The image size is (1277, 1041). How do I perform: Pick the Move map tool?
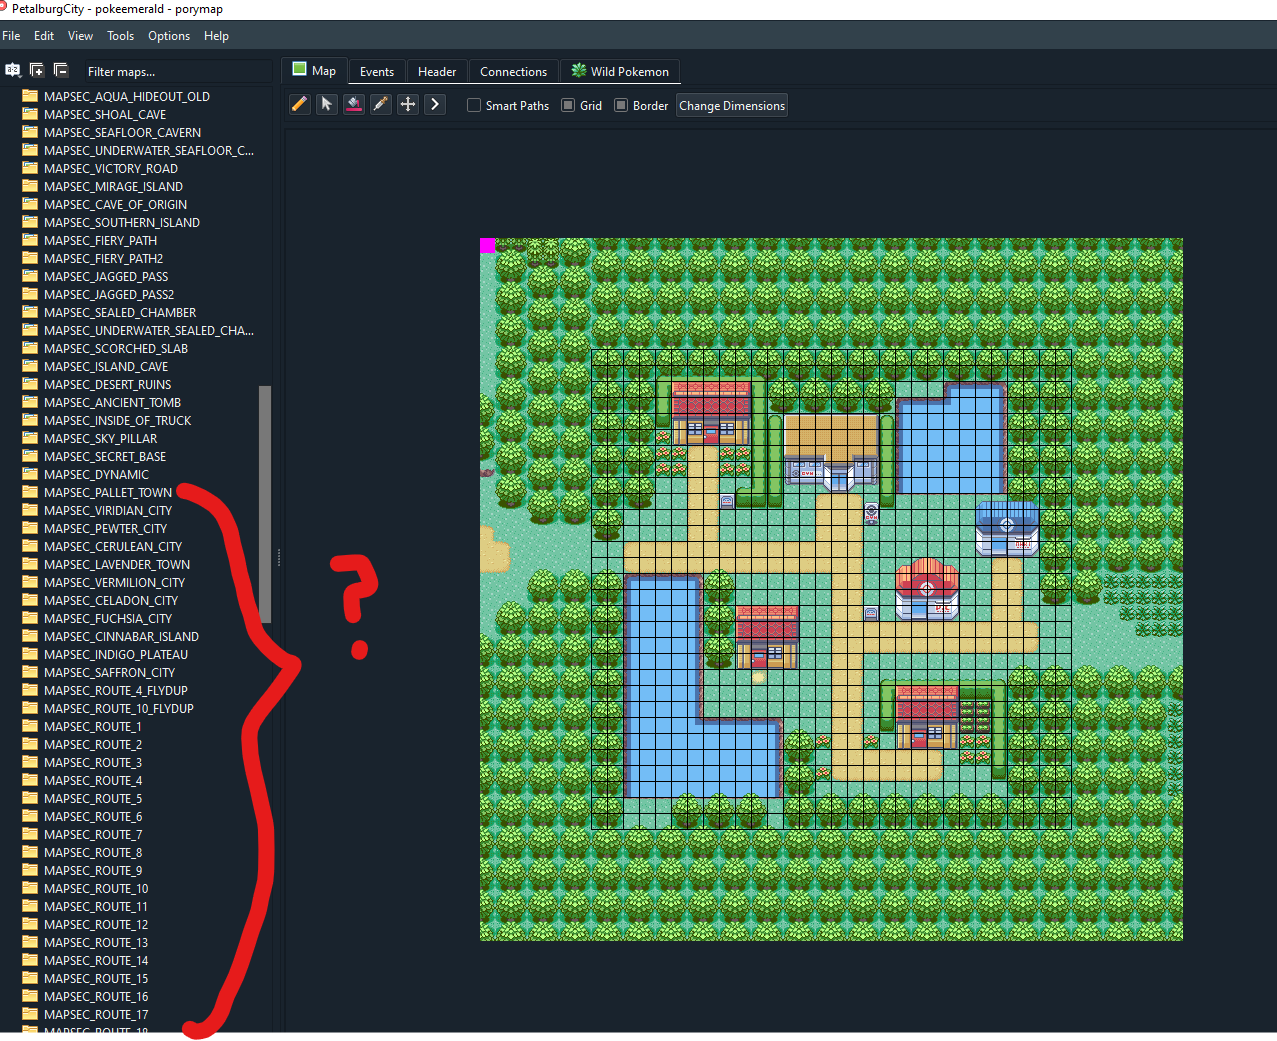(408, 105)
